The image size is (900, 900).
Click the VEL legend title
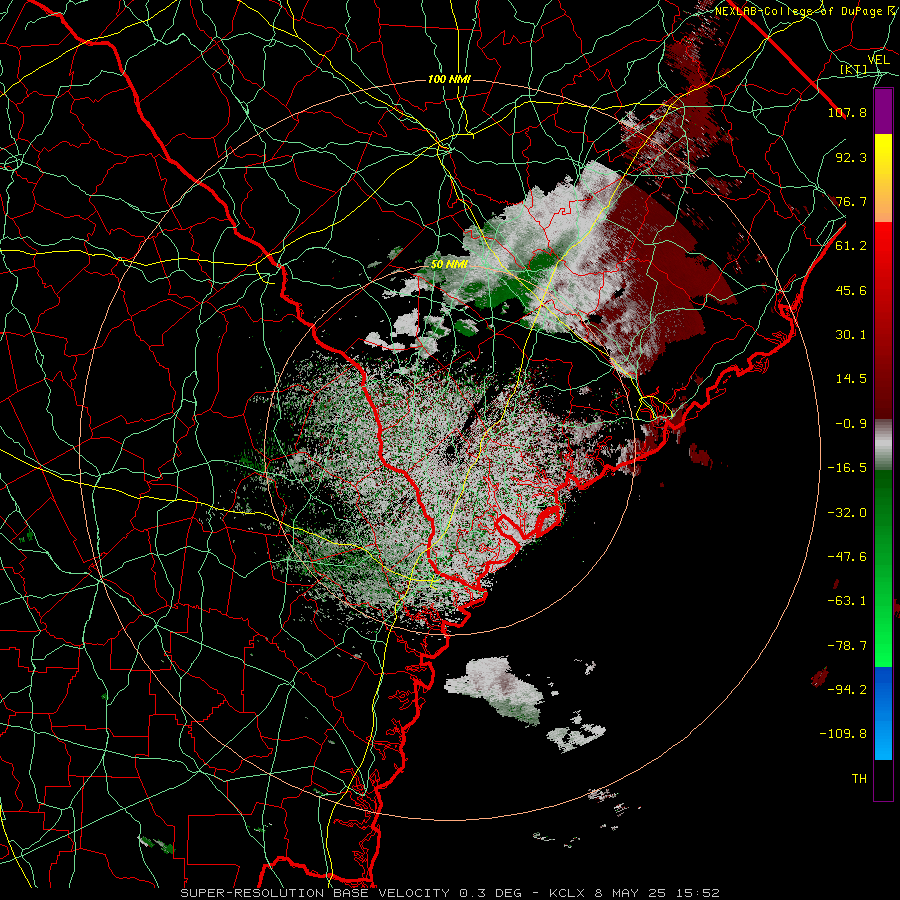(878, 59)
